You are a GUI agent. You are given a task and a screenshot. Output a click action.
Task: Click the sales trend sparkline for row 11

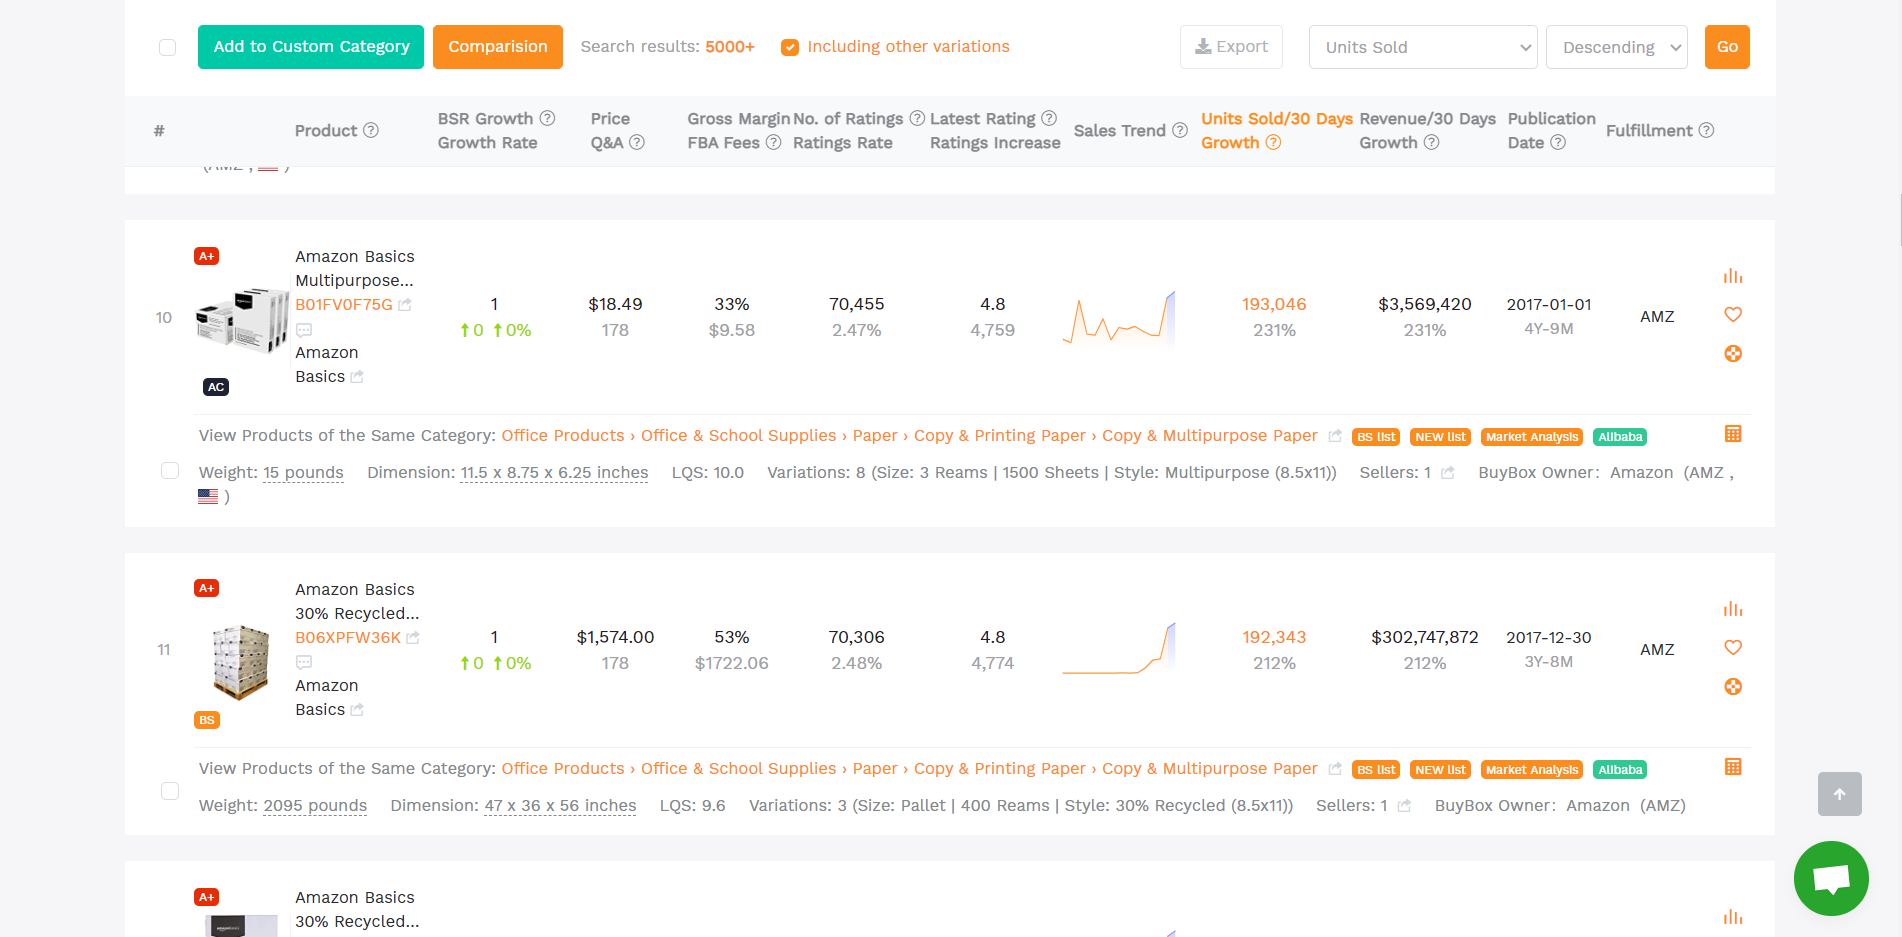[x=1119, y=650]
